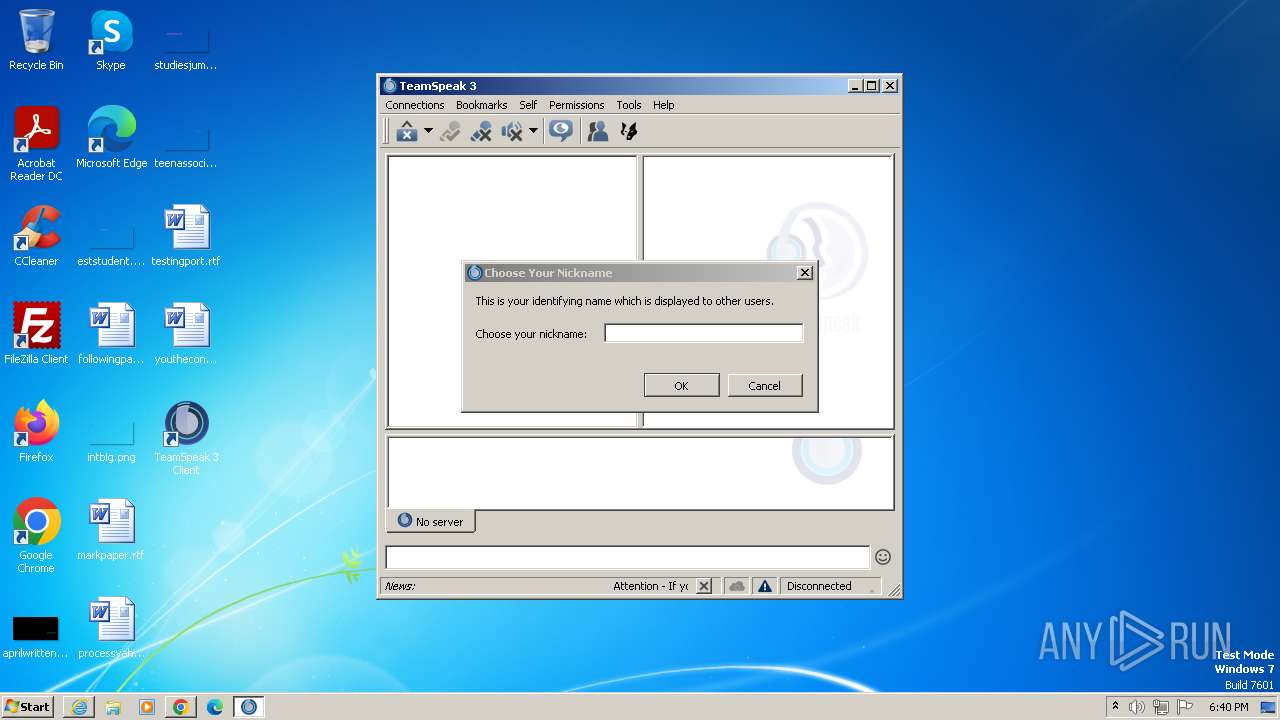Open the Bookmarks menu
This screenshot has width=1280, height=720.
tap(481, 105)
